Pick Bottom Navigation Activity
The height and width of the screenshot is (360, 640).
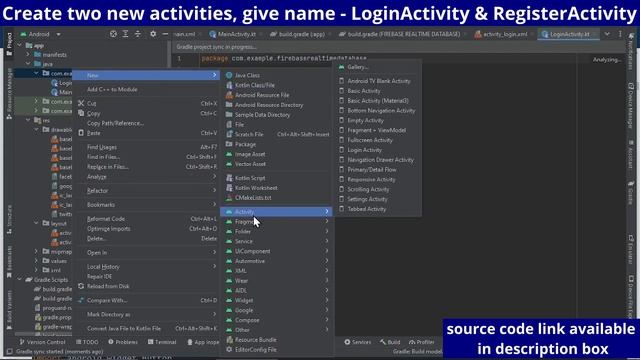(381, 111)
